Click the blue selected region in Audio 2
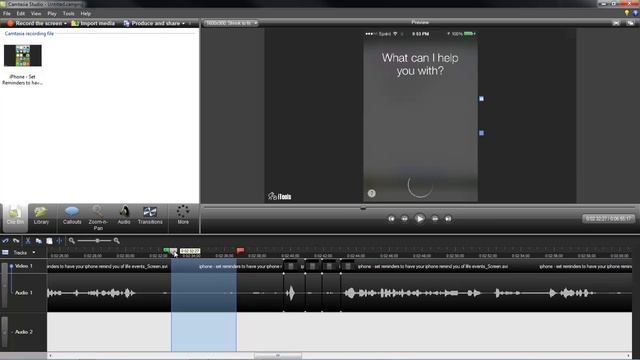Viewport: 640px width, 360px height. click(204, 332)
